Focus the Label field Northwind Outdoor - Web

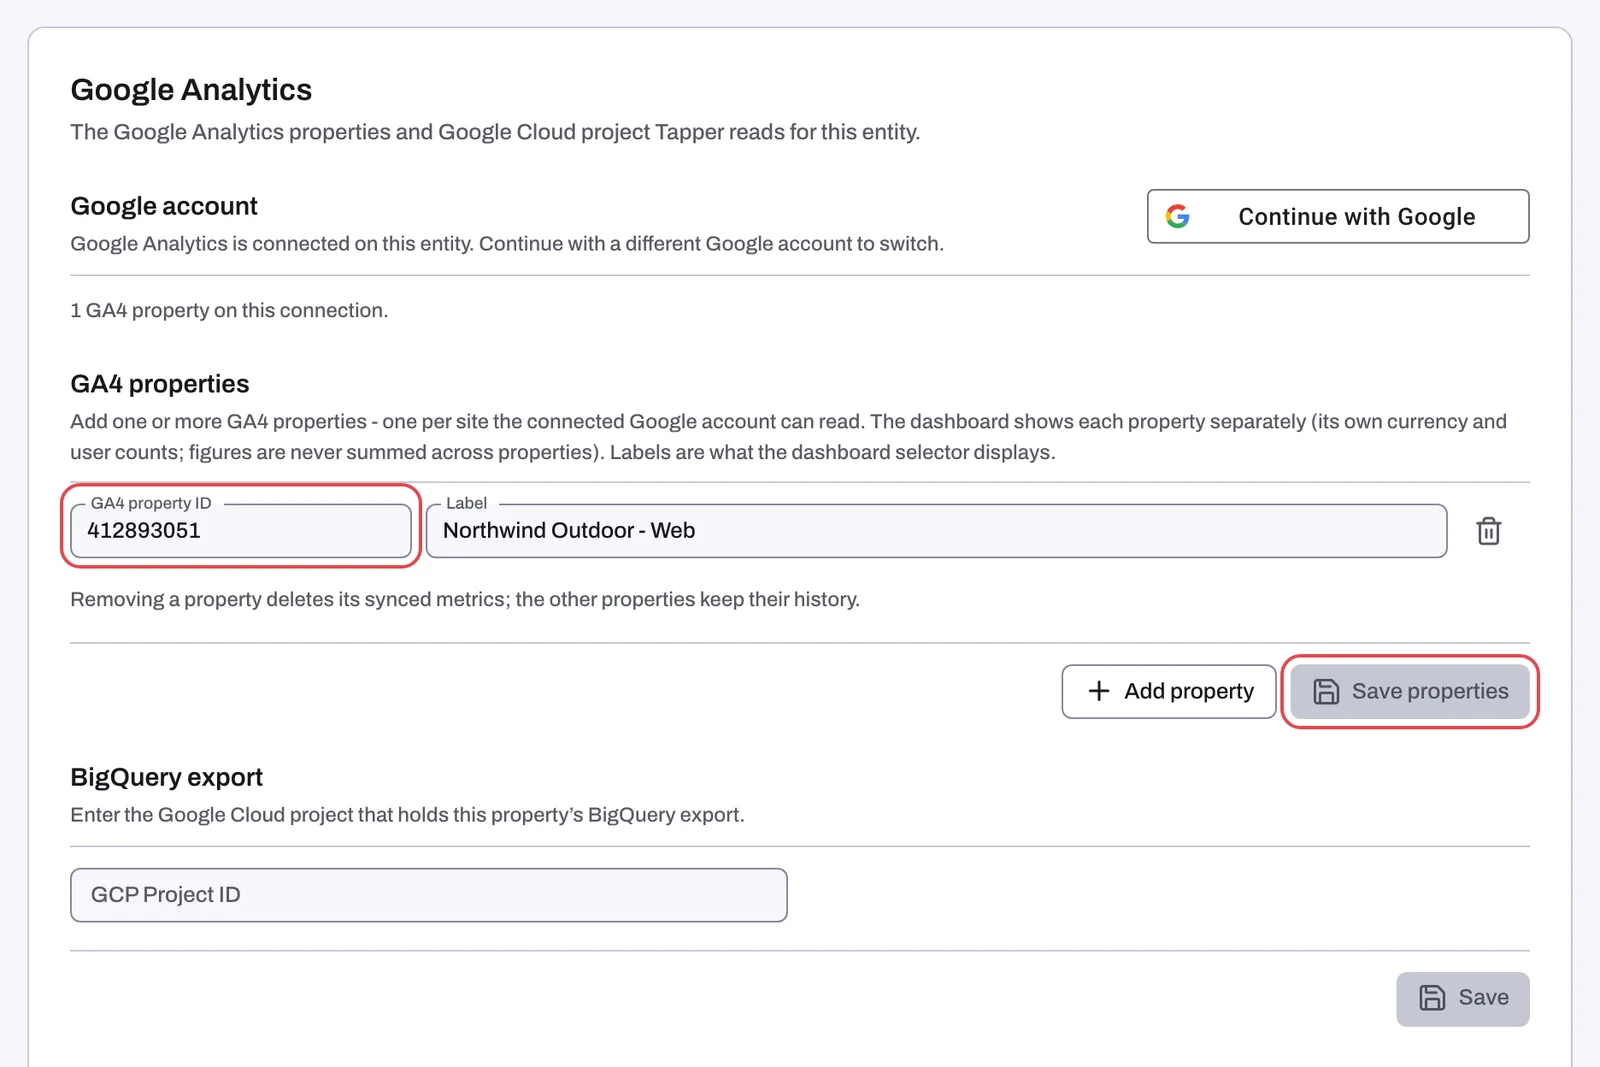click(936, 531)
